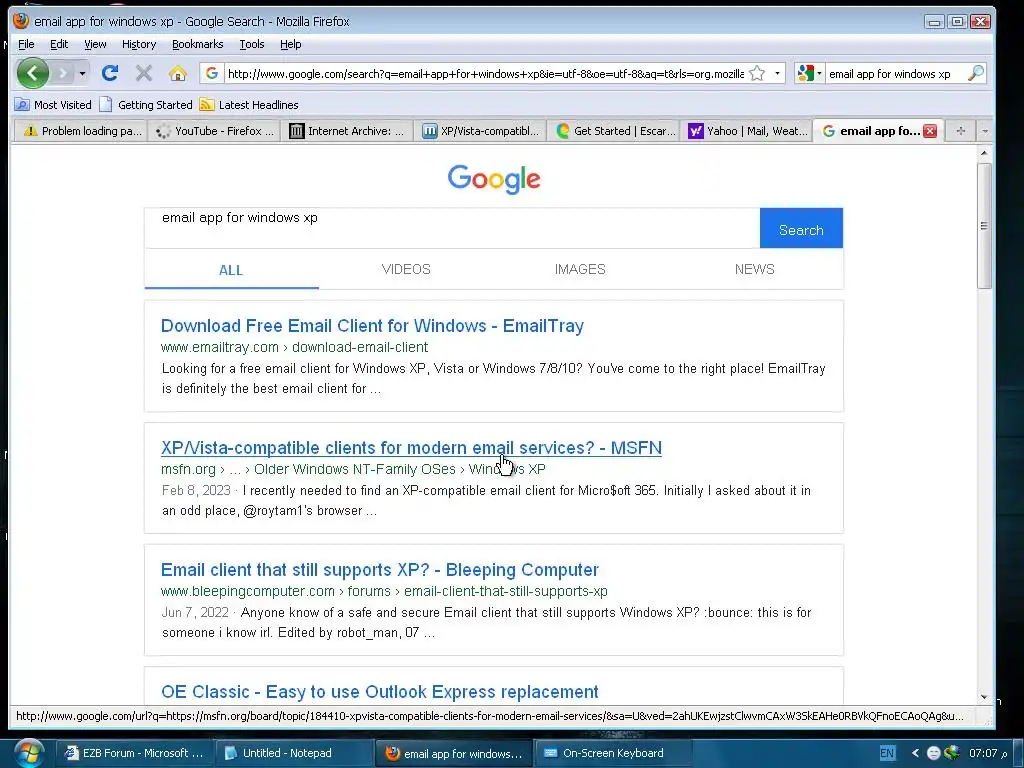Image resolution: width=1024 pixels, height=768 pixels.
Task: Switch to the YouTube - Firefox tab
Action: 215,131
